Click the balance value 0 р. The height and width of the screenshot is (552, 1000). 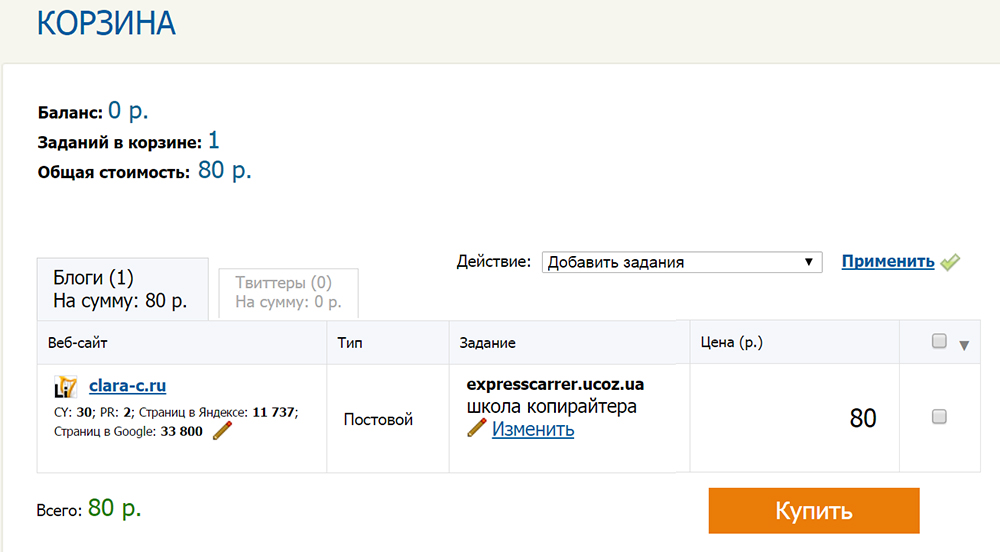coord(128,111)
